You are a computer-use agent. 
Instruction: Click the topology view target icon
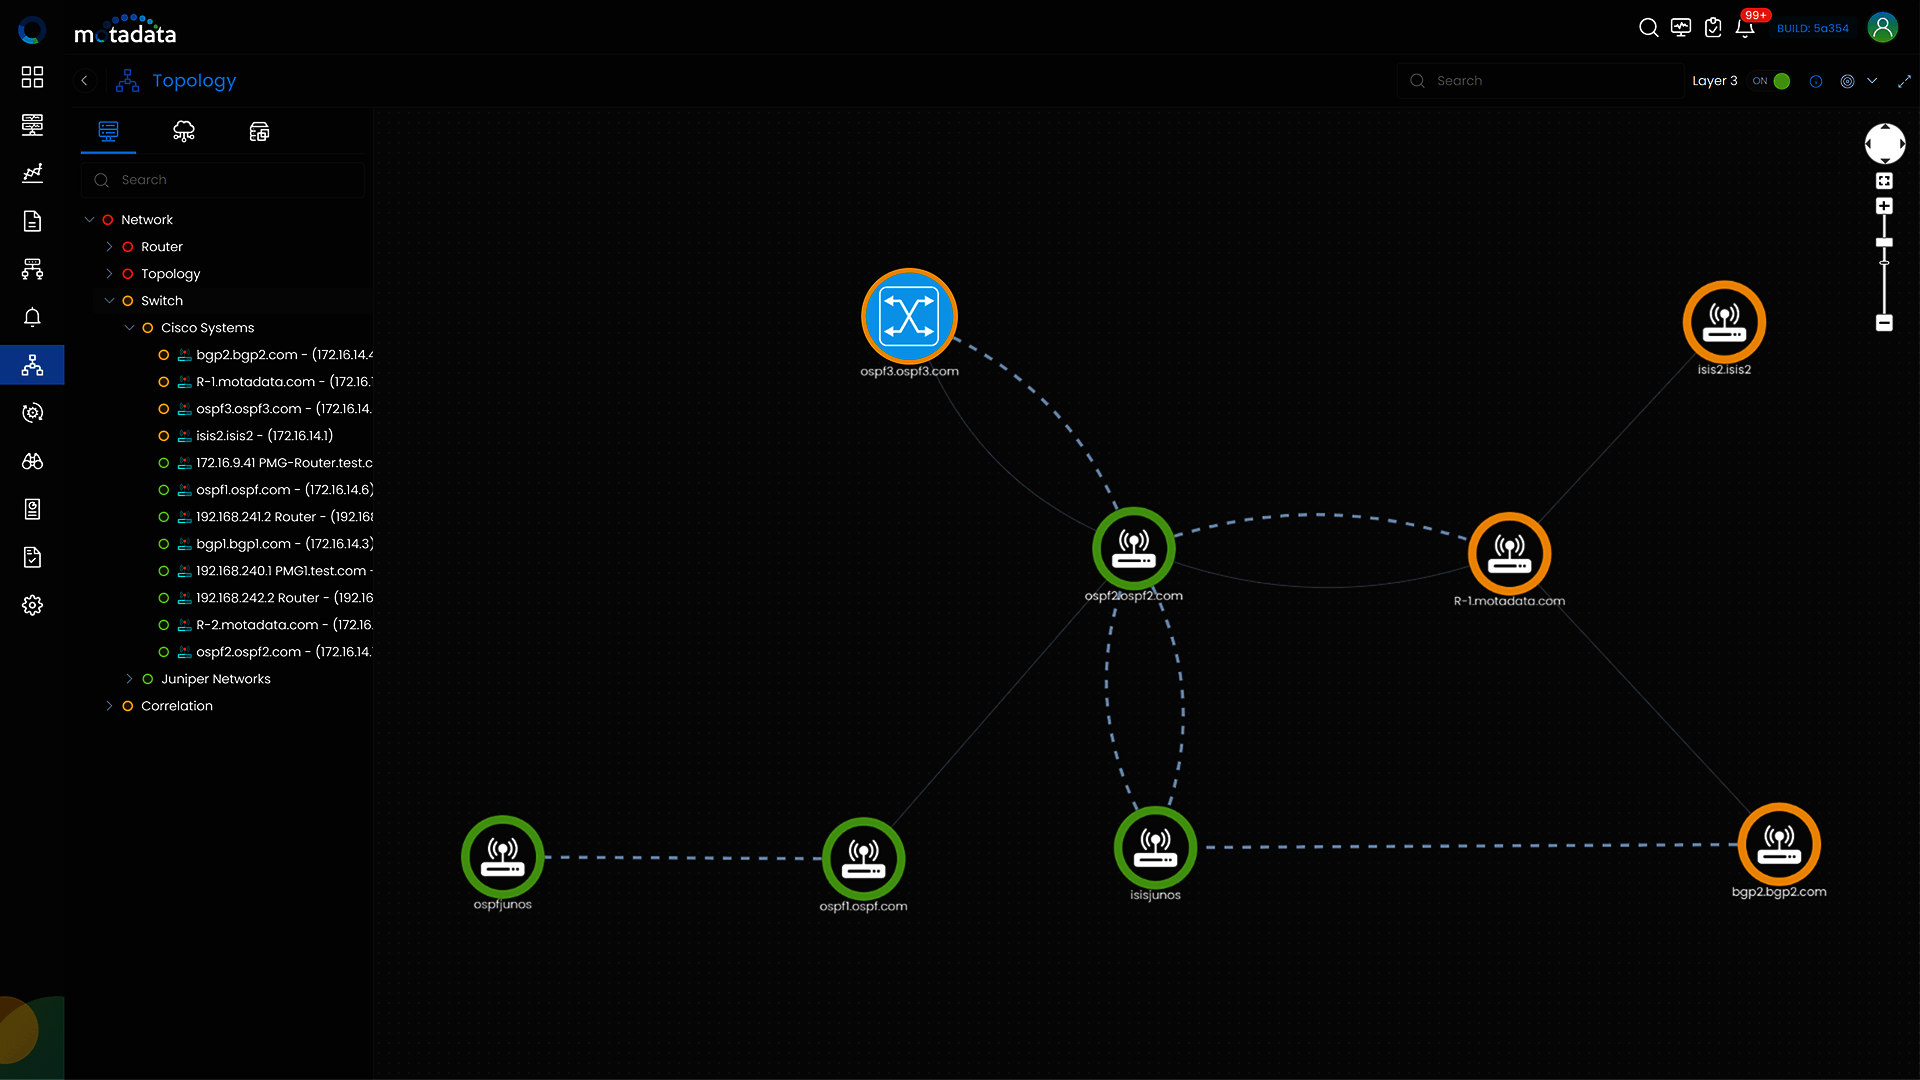[1847, 81]
